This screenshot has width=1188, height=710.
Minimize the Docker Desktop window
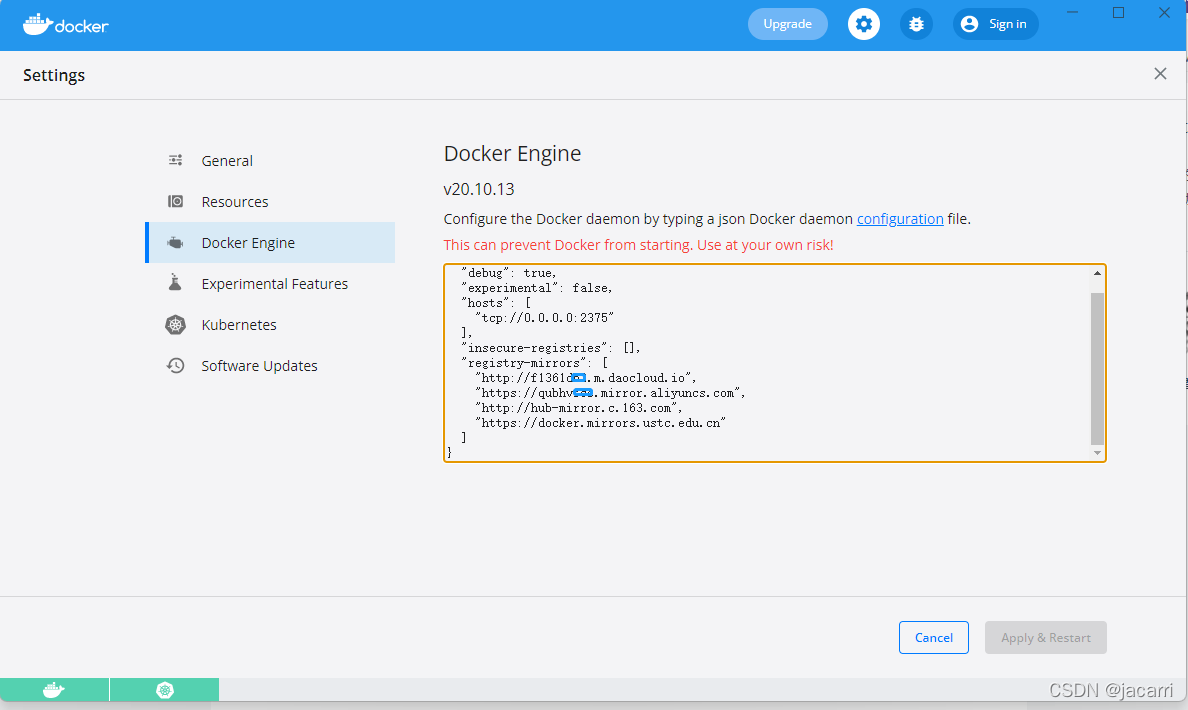point(1072,12)
